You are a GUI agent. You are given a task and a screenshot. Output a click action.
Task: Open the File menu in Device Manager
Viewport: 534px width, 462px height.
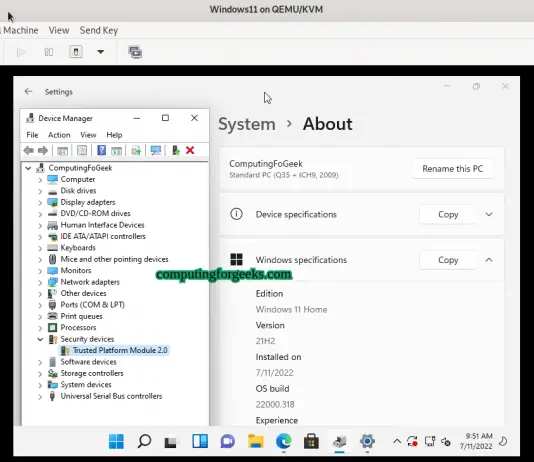pyautogui.click(x=32, y=135)
